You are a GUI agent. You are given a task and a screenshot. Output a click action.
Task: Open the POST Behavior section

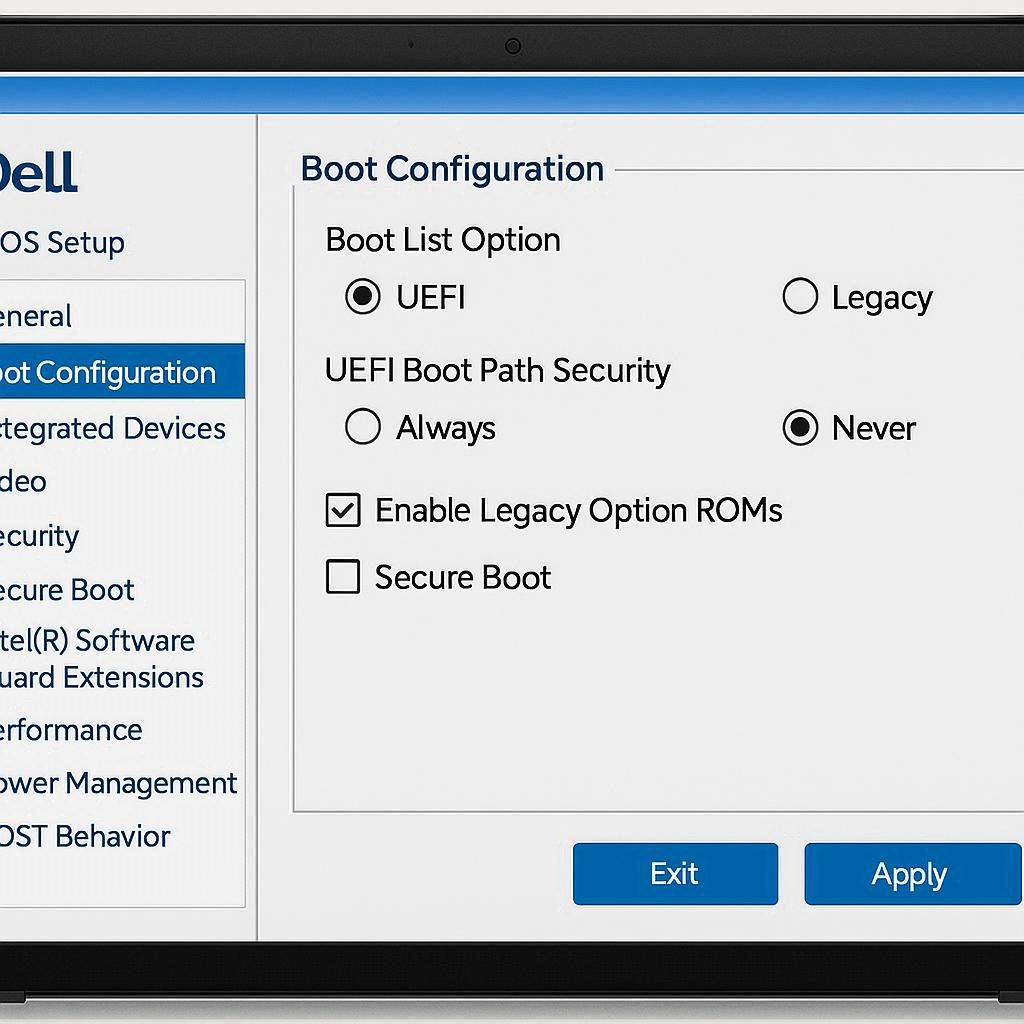[x=85, y=837]
